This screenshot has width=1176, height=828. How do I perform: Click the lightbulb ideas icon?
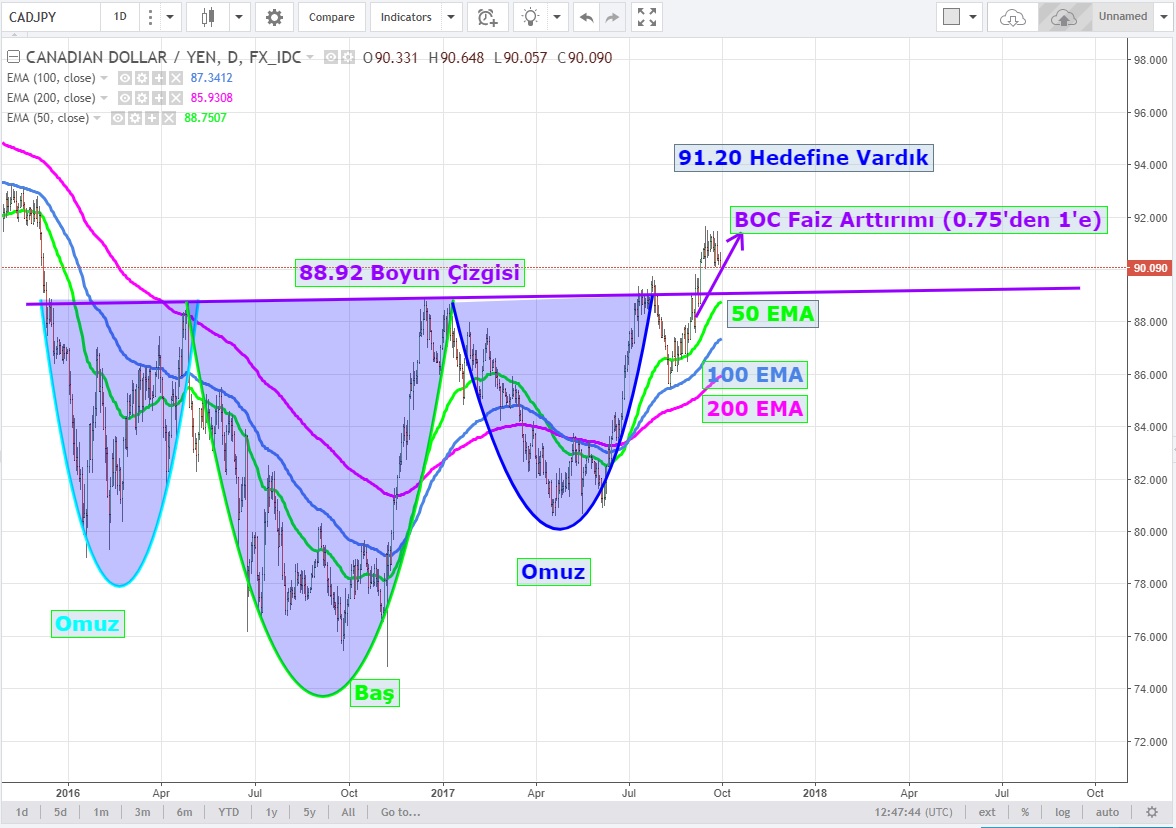click(x=531, y=17)
